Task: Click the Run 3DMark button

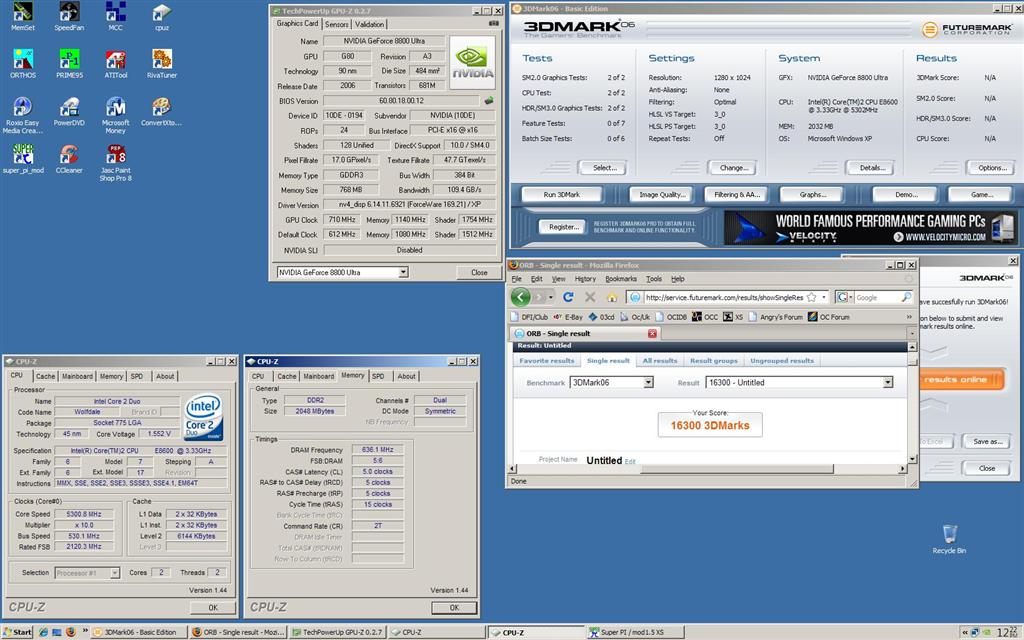Action: [562, 195]
